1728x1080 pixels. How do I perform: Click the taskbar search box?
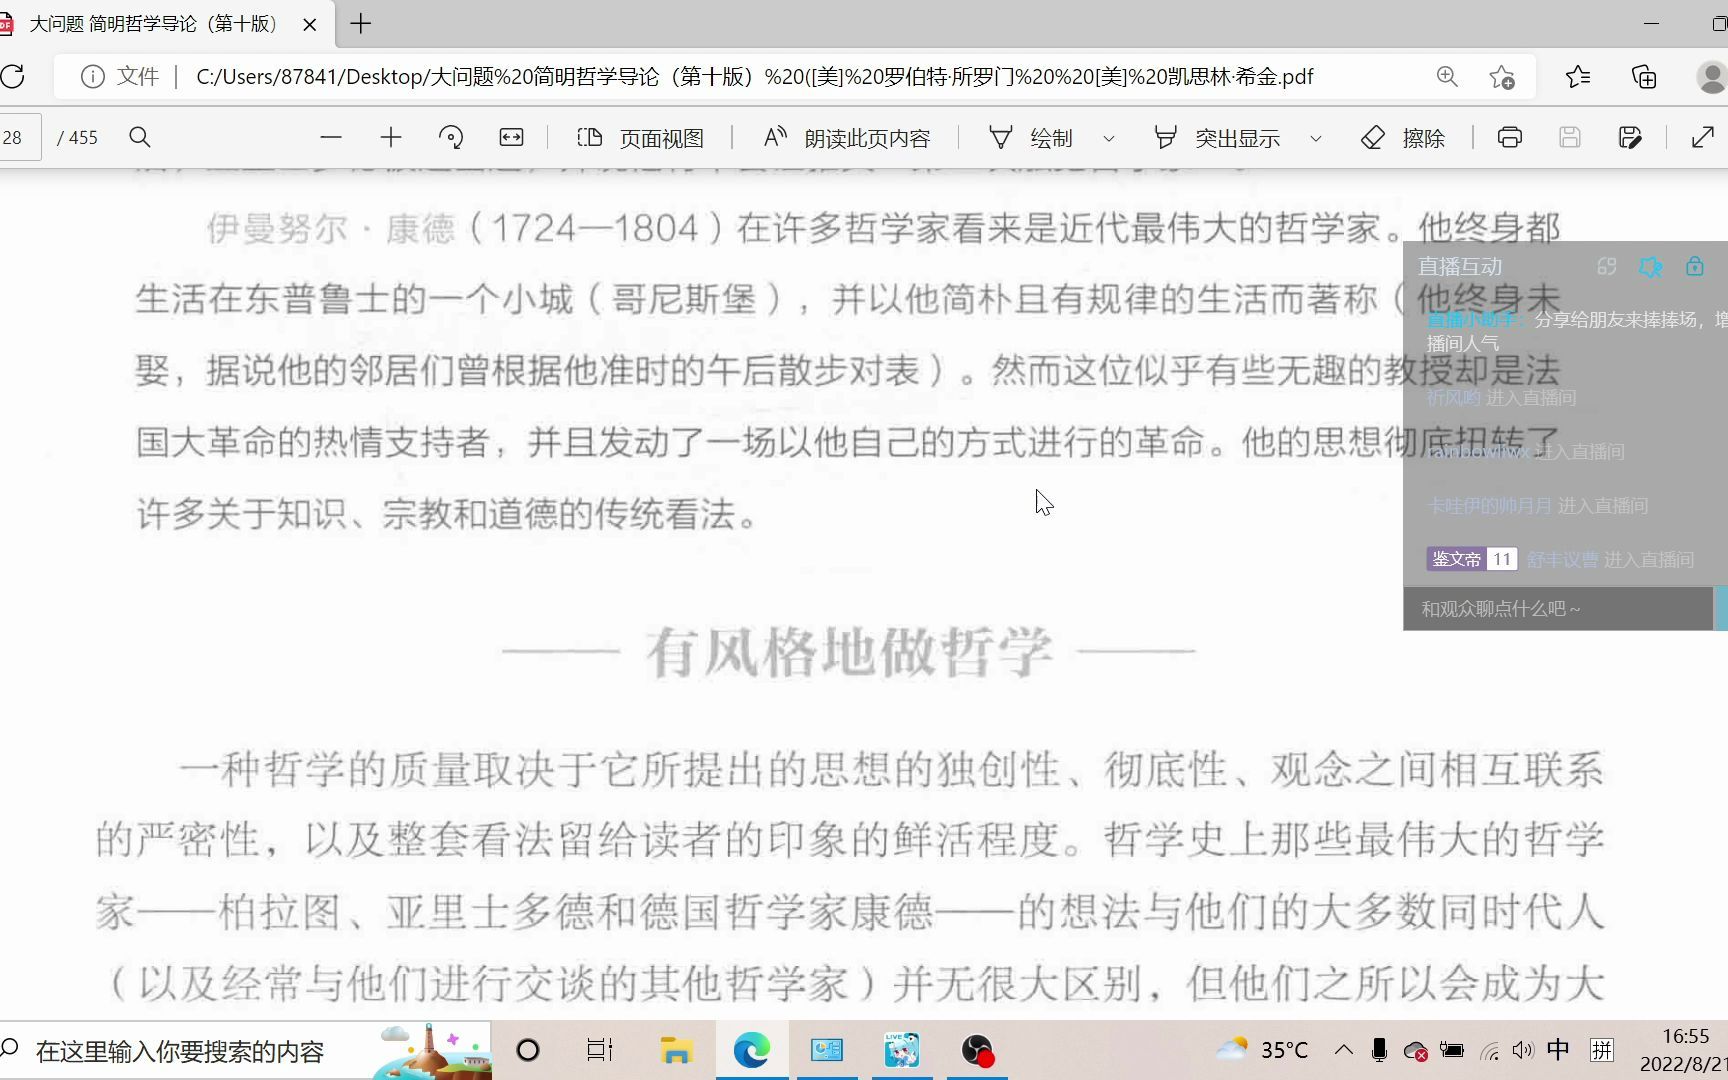click(x=245, y=1051)
